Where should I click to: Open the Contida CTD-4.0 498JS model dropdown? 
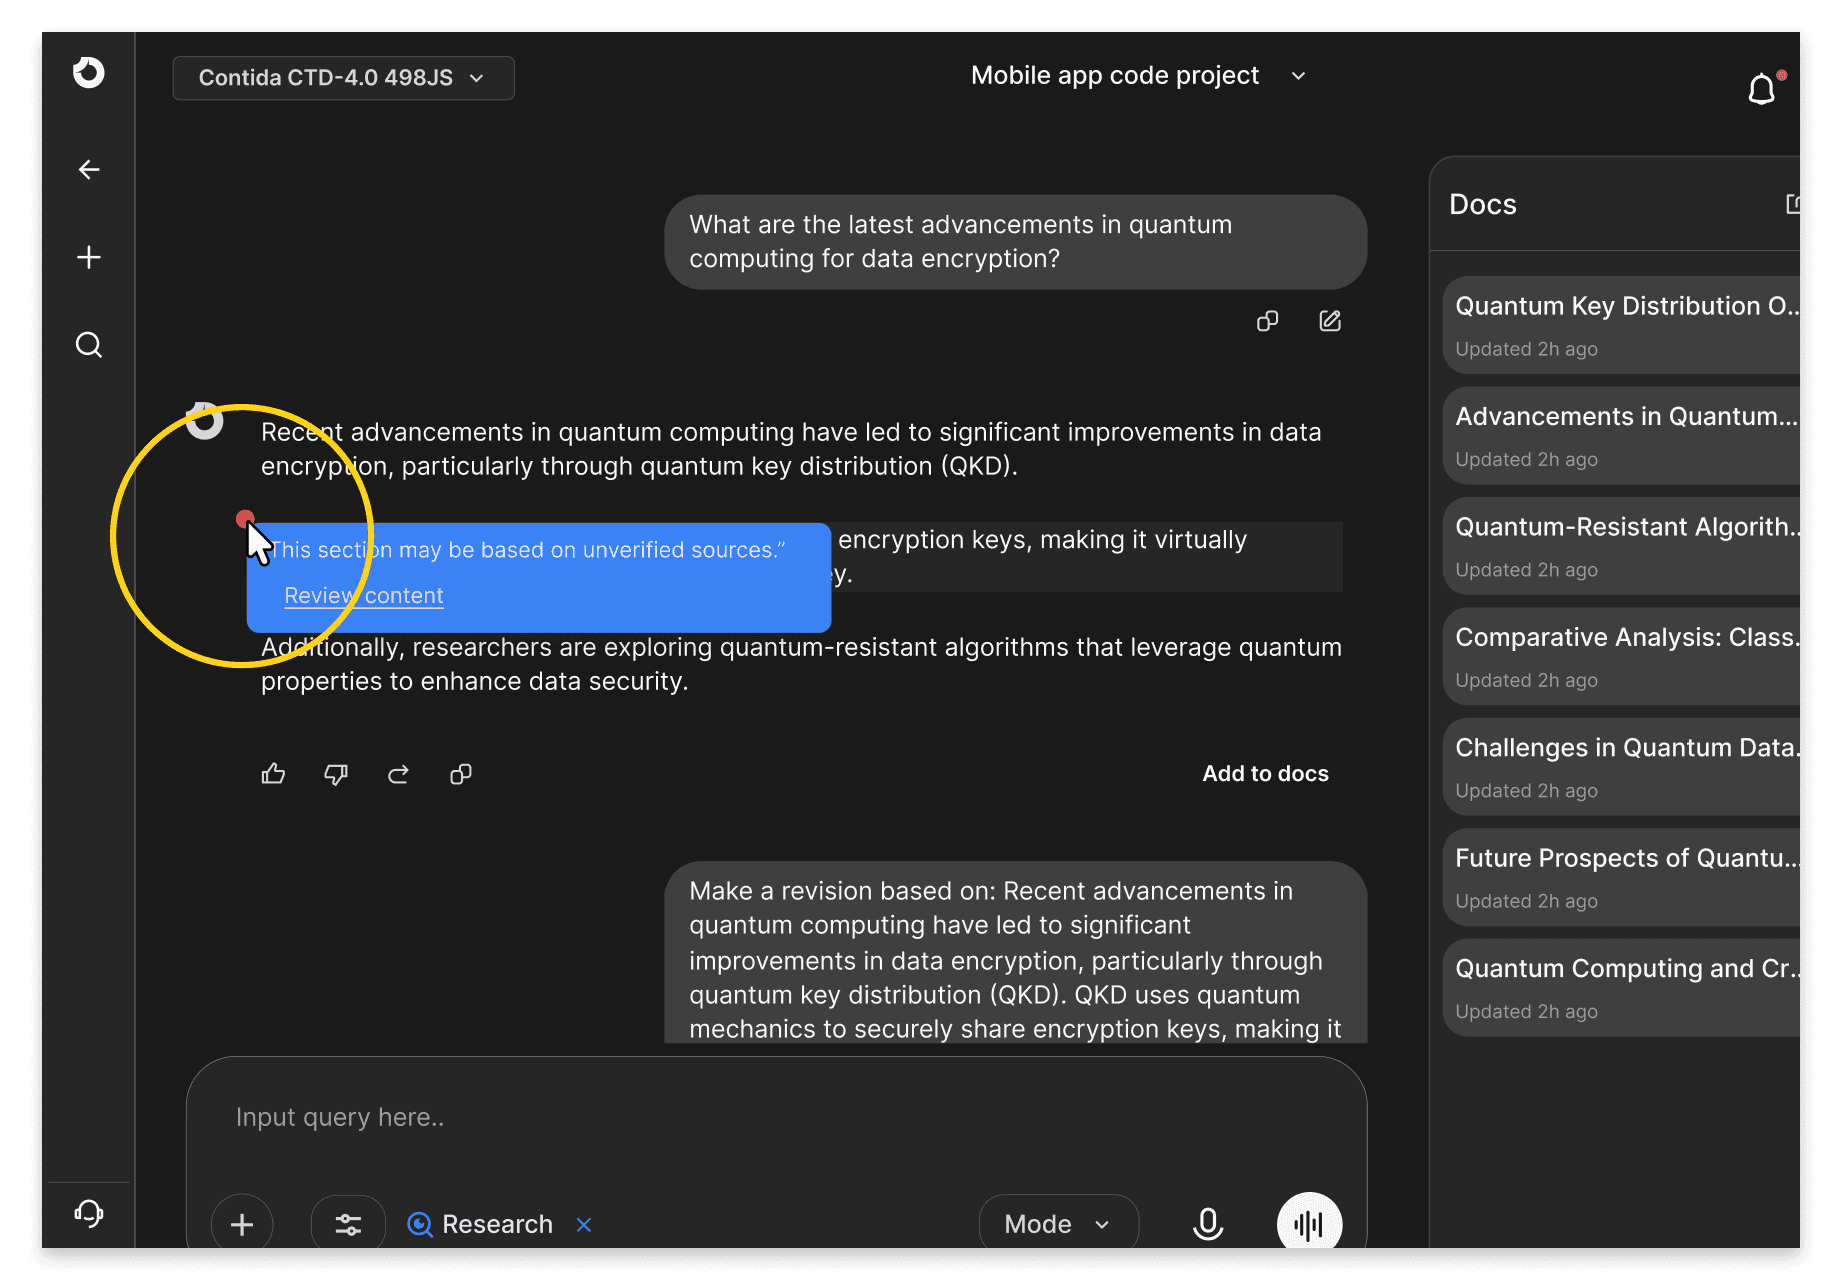343,78
